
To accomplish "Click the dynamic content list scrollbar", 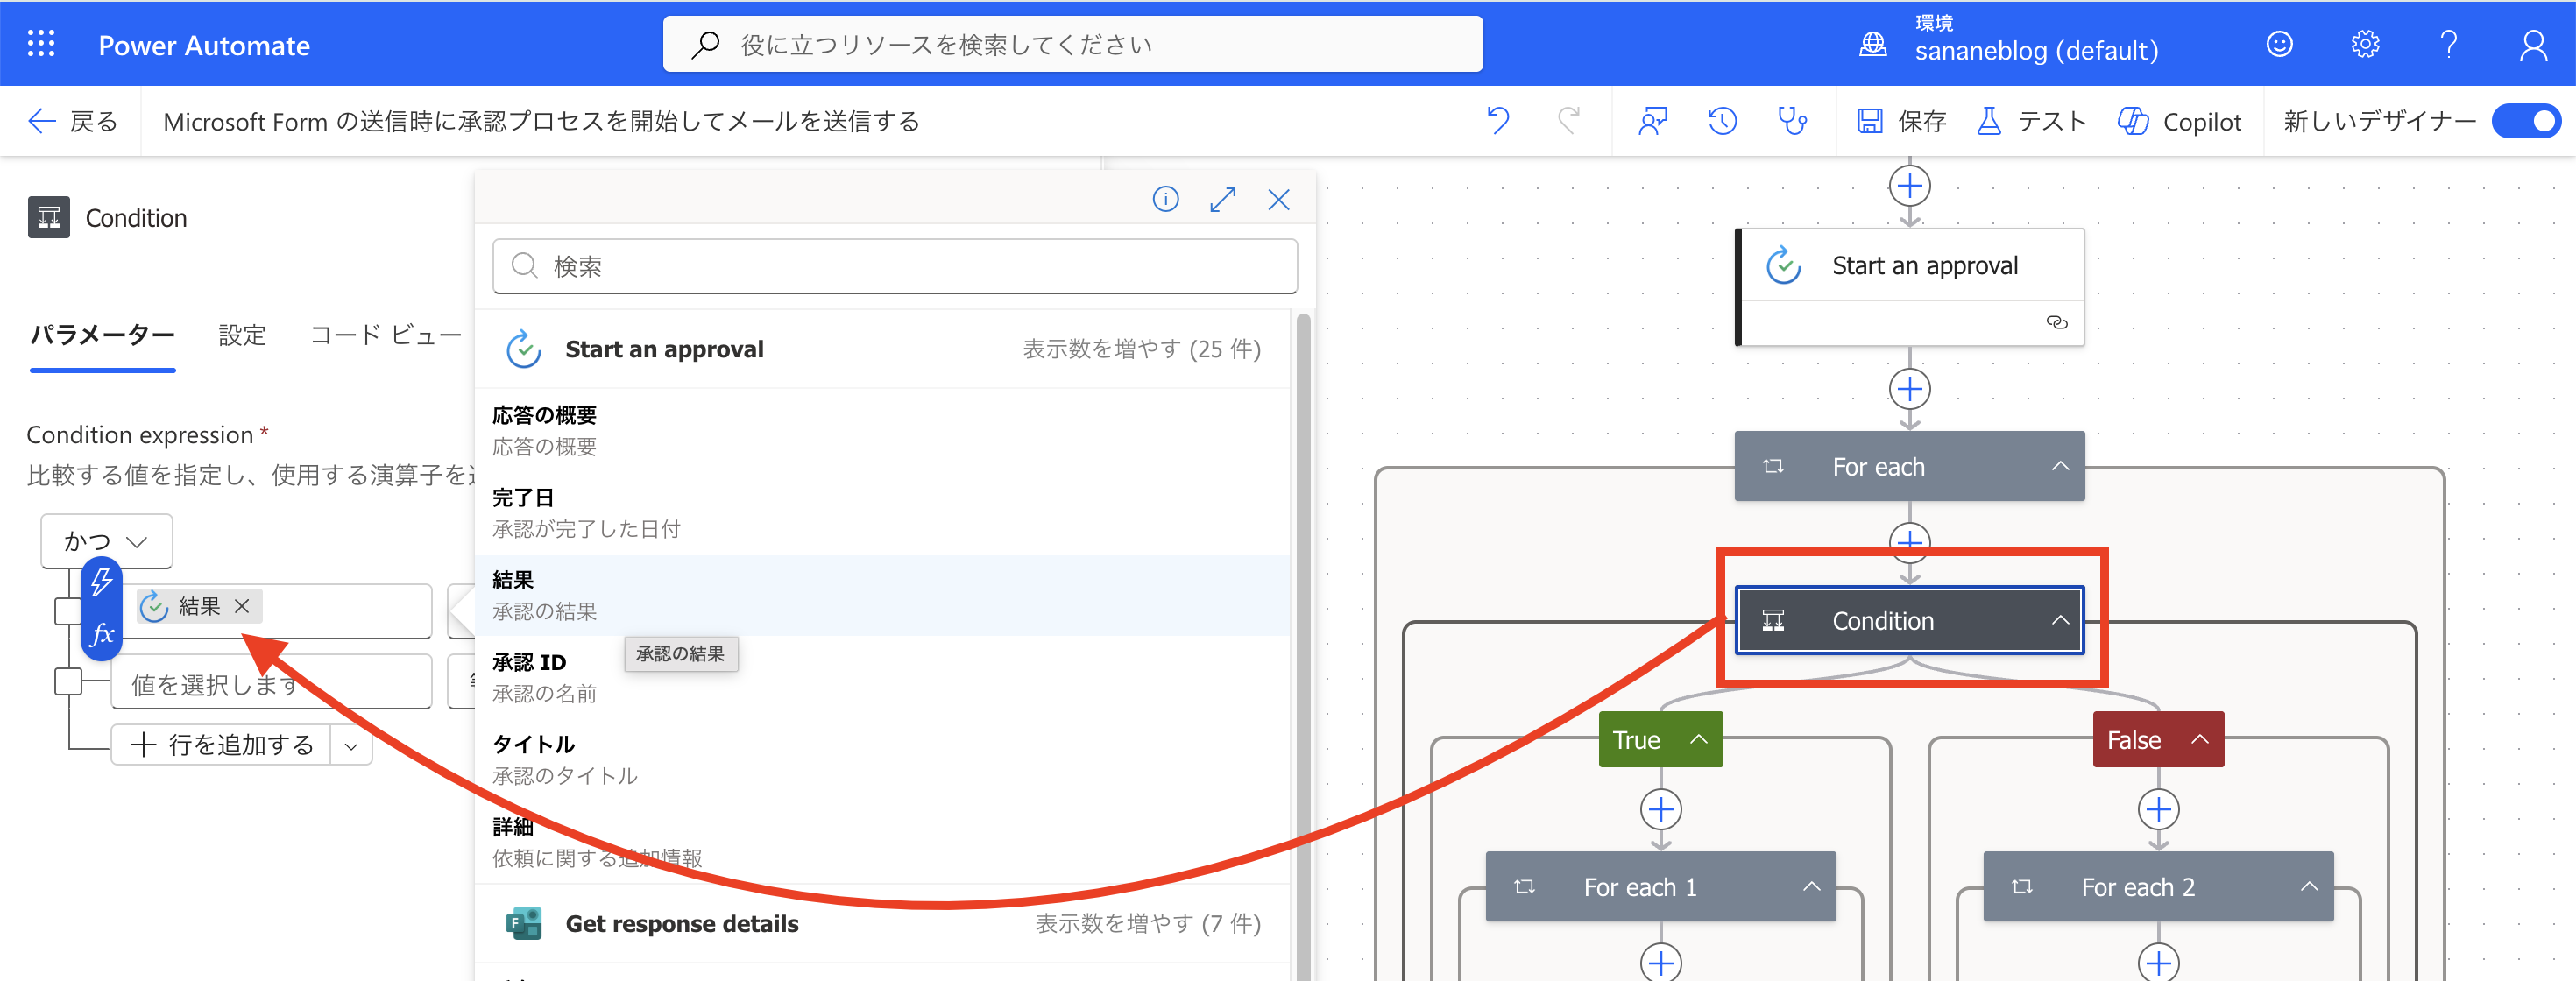I will pos(1302,647).
